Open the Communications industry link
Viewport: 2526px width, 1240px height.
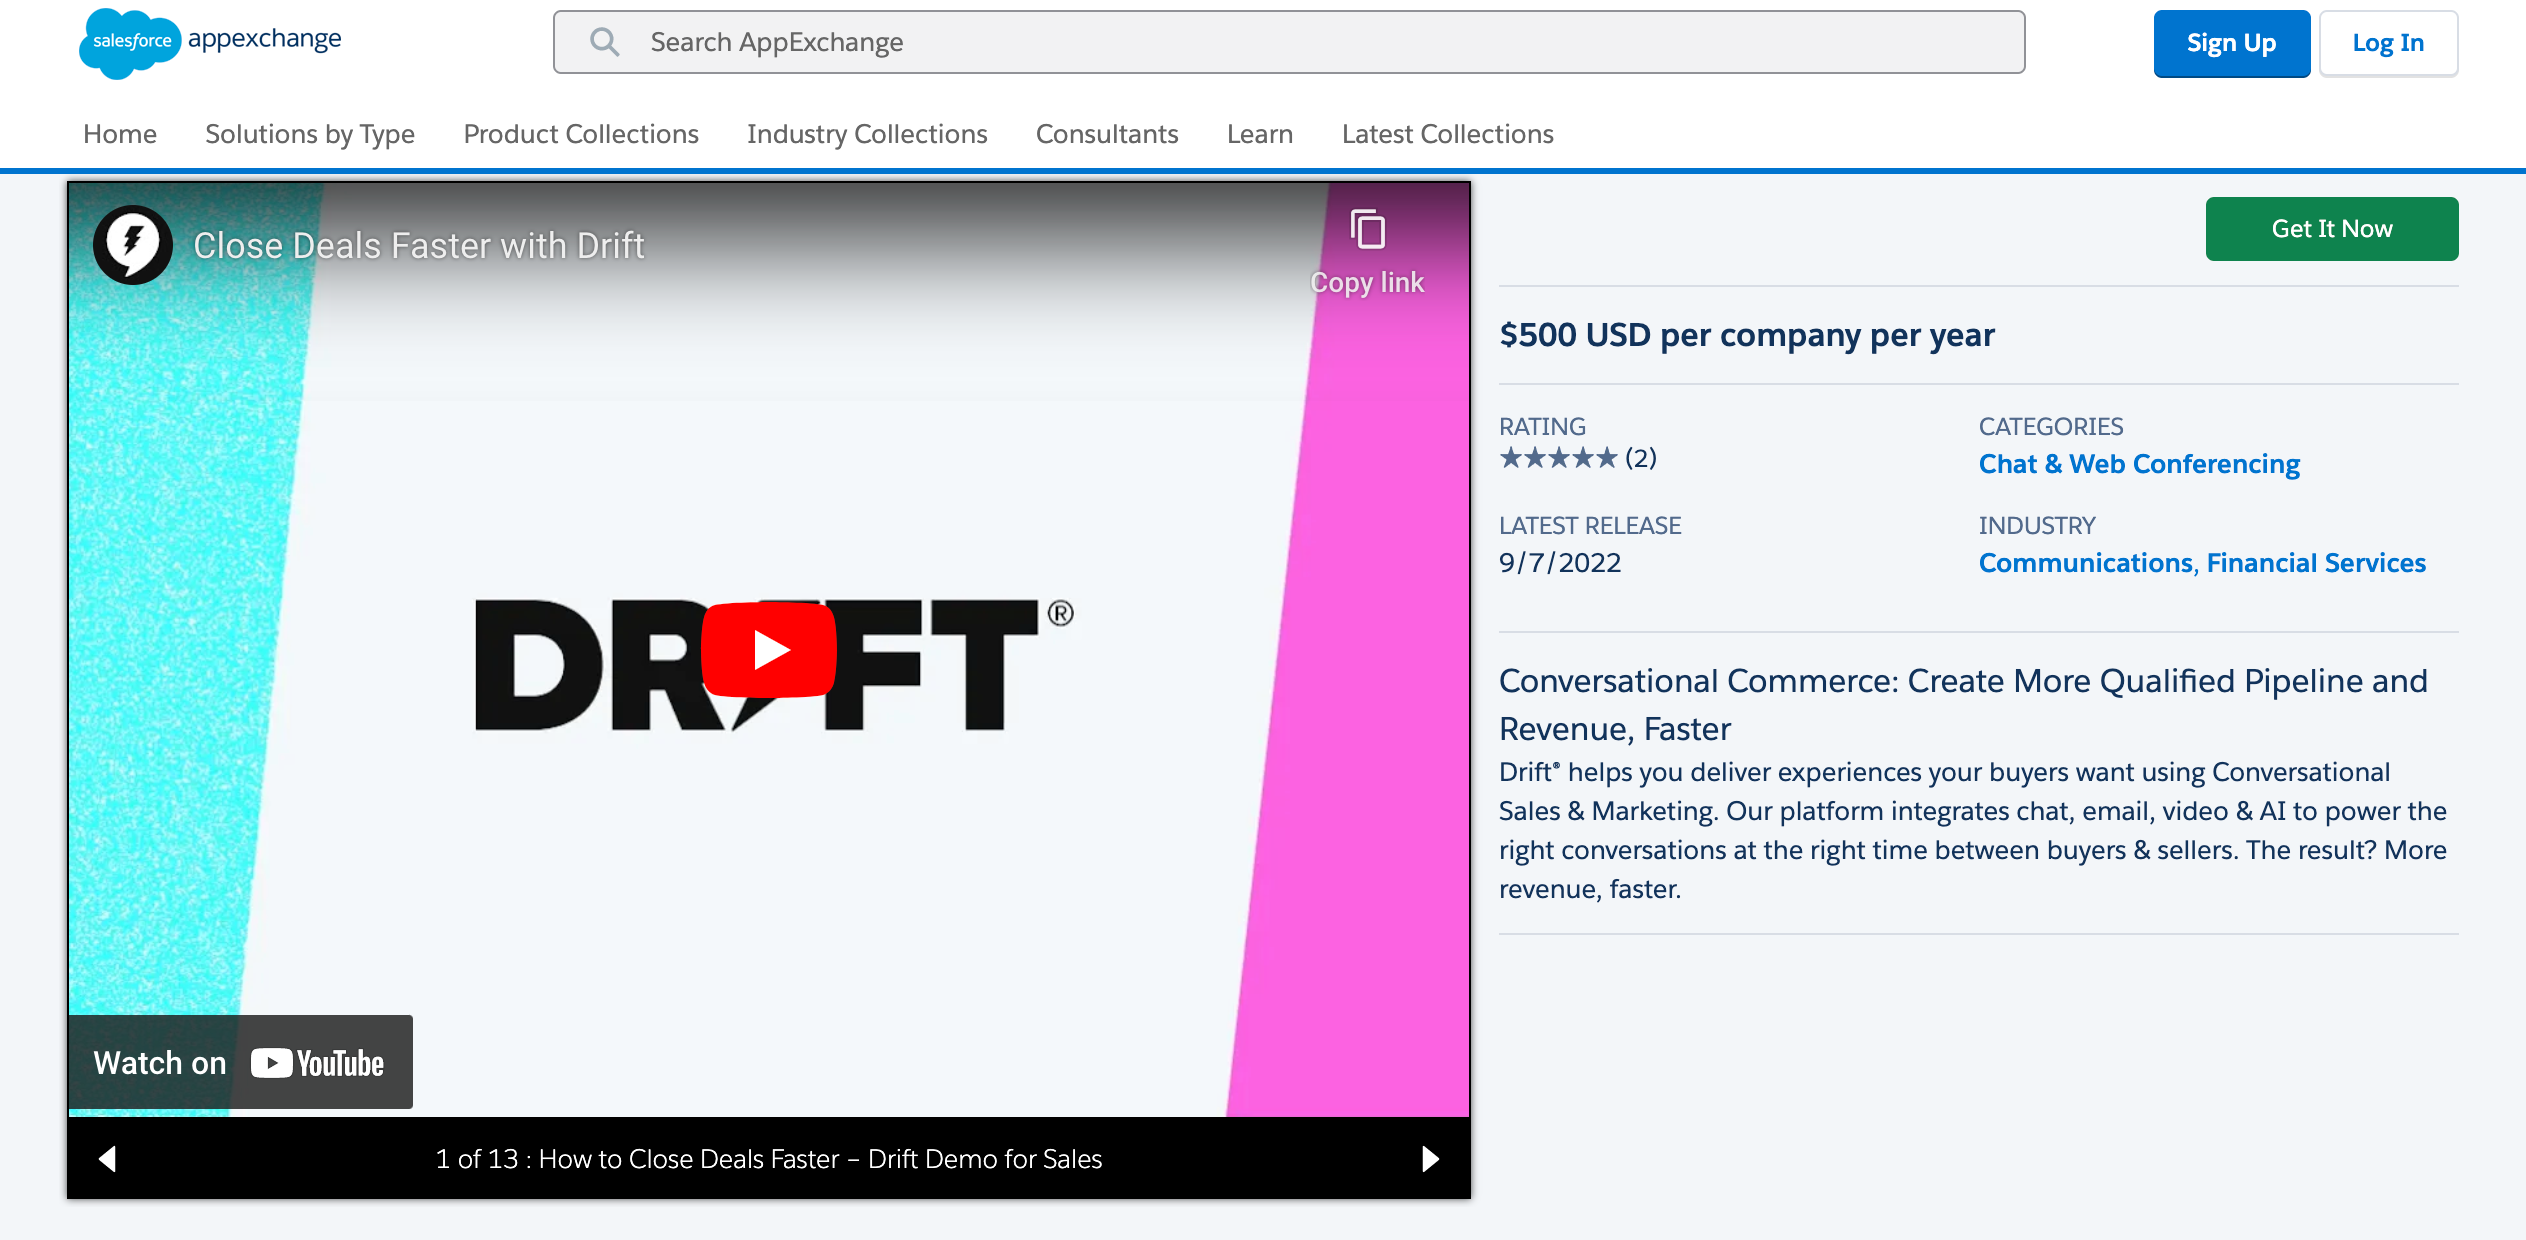(x=2086, y=563)
